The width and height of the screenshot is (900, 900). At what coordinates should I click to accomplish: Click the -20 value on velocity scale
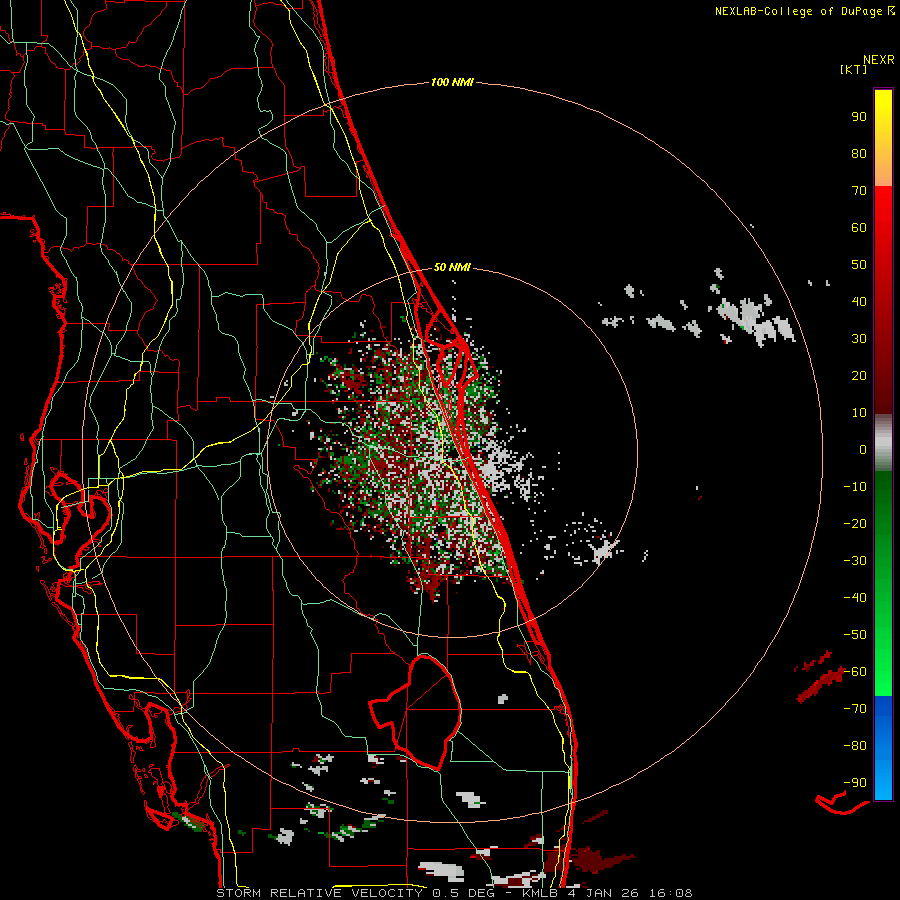(x=855, y=523)
